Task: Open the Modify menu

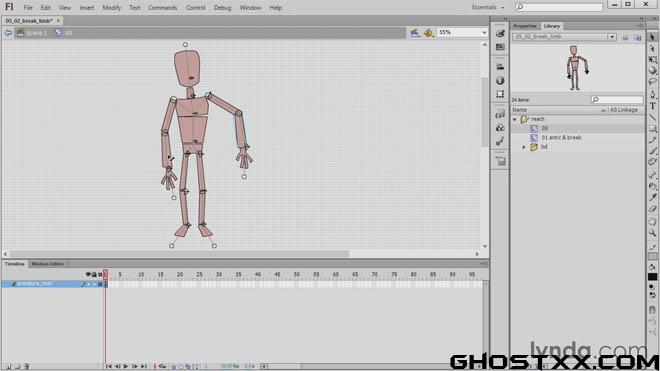Action: coord(112,8)
